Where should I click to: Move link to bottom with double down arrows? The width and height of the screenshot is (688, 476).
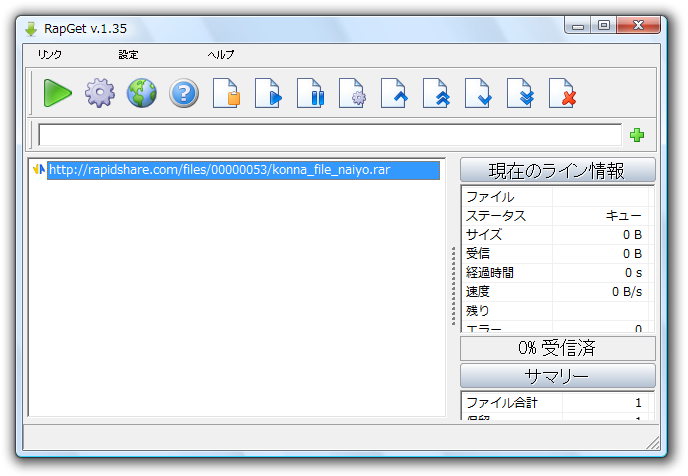click(x=520, y=93)
